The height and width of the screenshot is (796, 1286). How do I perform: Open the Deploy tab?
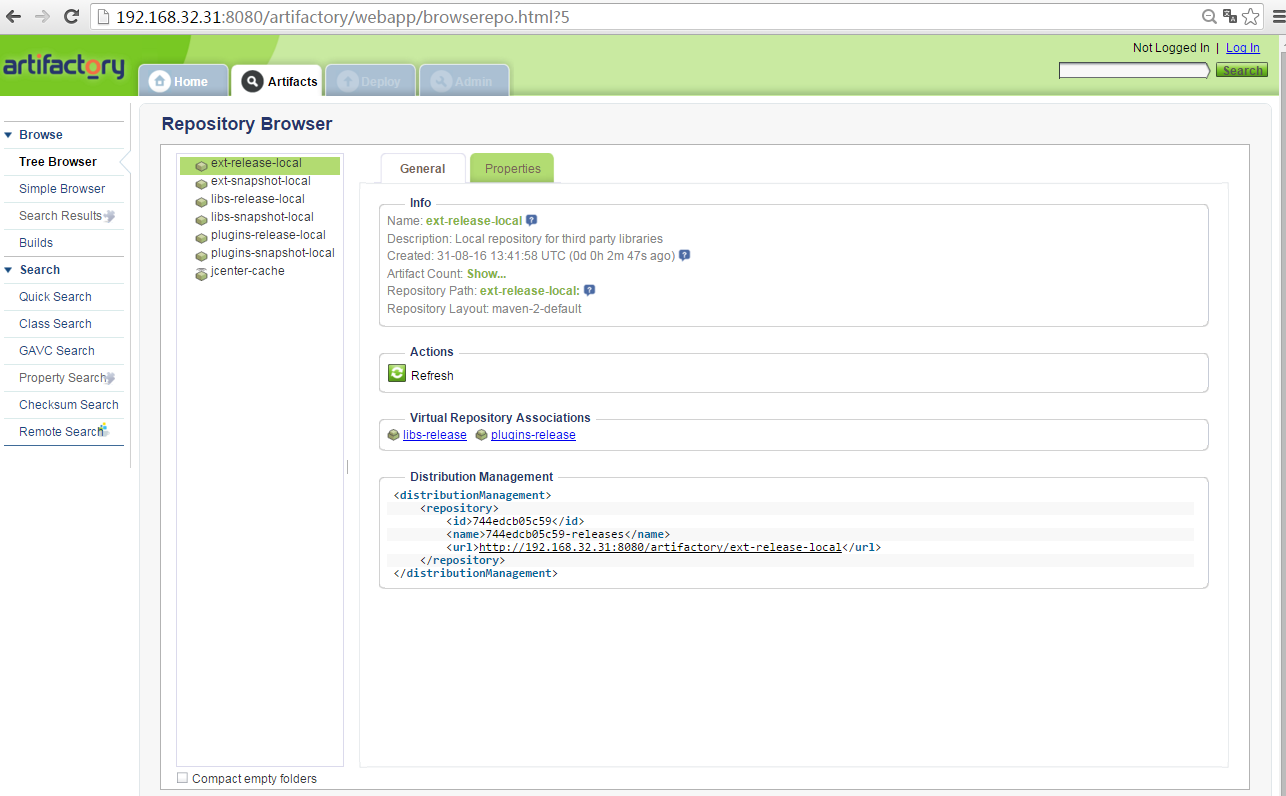tap(369, 81)
